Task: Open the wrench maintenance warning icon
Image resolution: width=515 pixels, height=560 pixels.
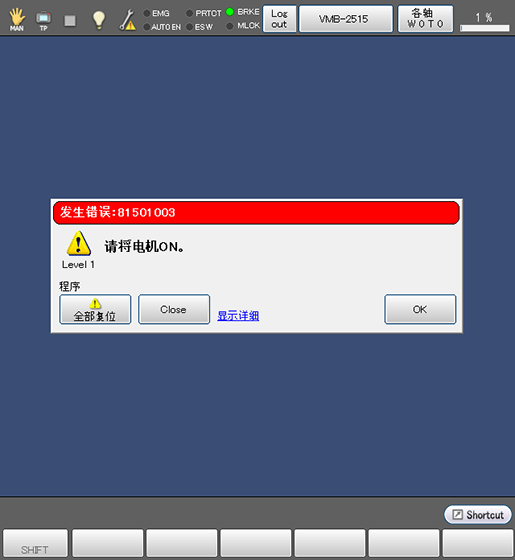Action: [x=127, y=20]
